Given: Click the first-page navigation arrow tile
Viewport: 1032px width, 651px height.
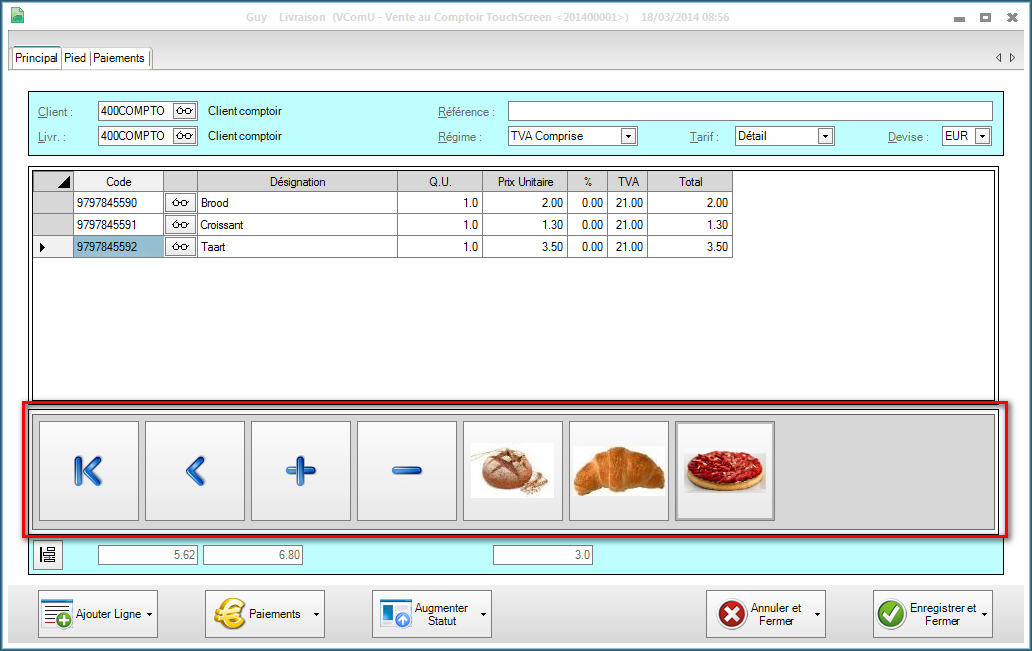Looking at the screenshot, I should pyautogui.click(x=89, y=471).
